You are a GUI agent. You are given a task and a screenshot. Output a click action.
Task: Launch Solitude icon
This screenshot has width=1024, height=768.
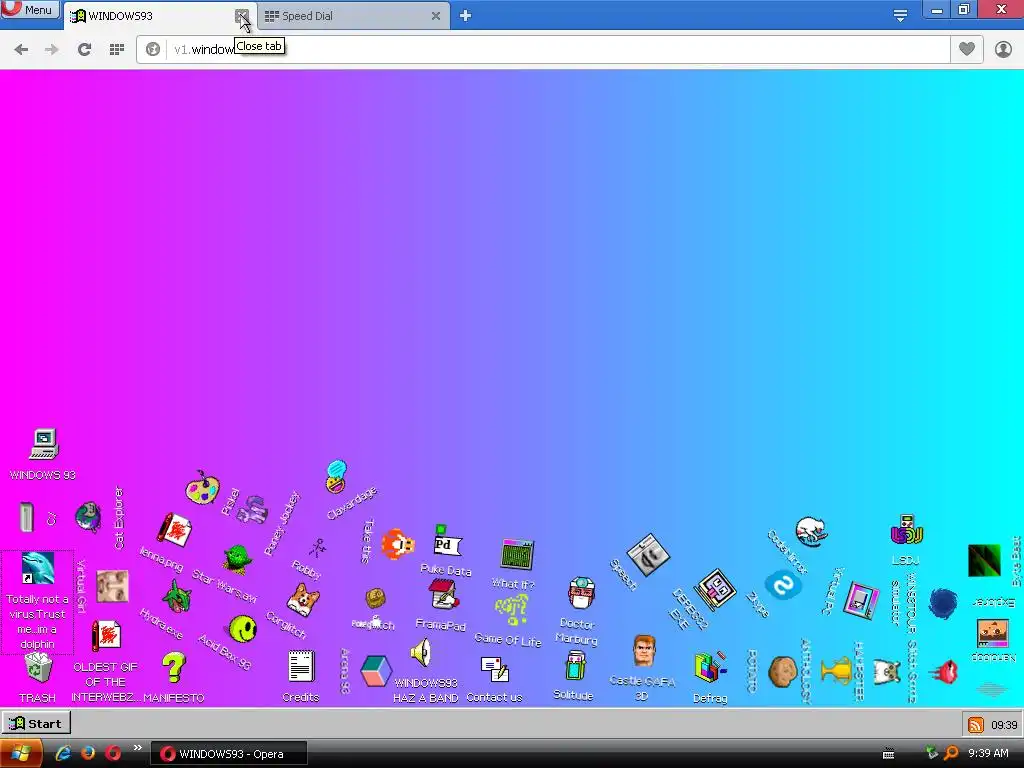575,666
